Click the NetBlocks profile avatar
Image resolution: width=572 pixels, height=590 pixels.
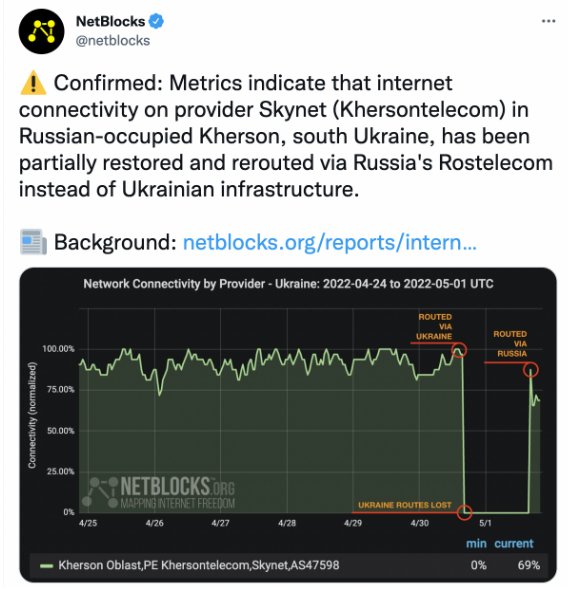[x=41, y=32]
